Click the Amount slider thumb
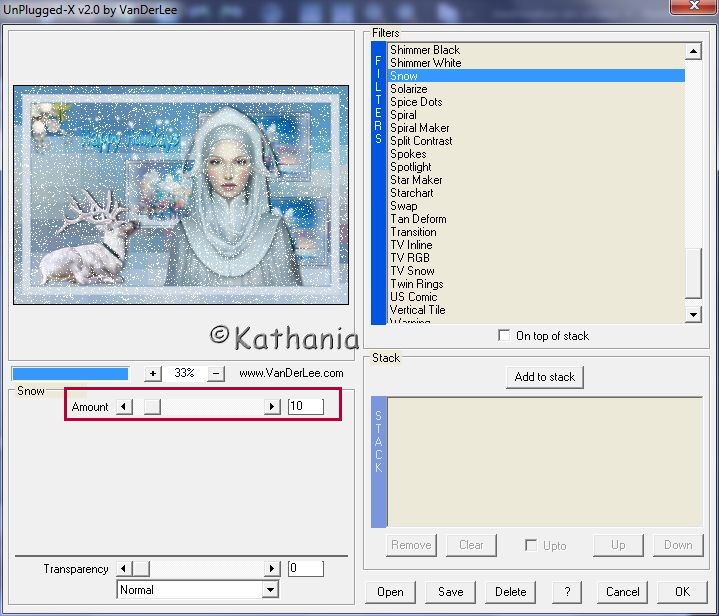Viewport: 719px width, 616px height. pyautogui.click(x=152, y=406)
